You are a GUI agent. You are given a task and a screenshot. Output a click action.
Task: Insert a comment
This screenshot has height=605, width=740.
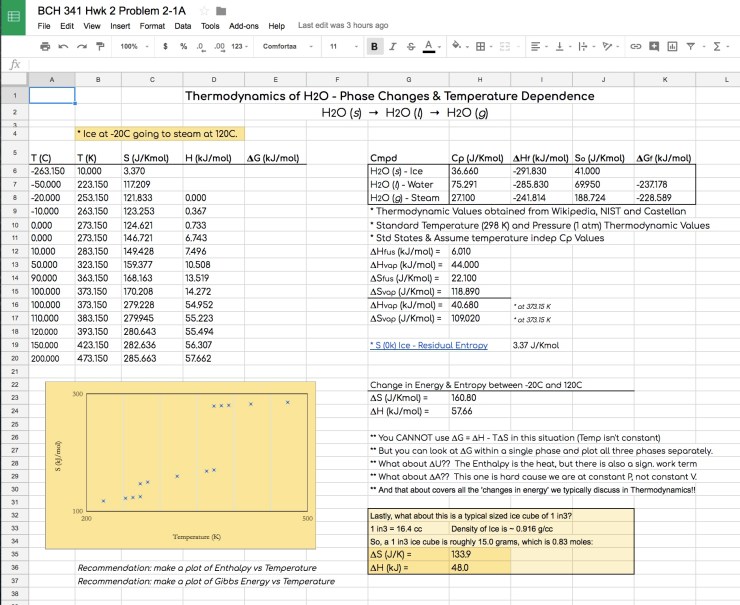pyautogui.click(x=654, y=46)
